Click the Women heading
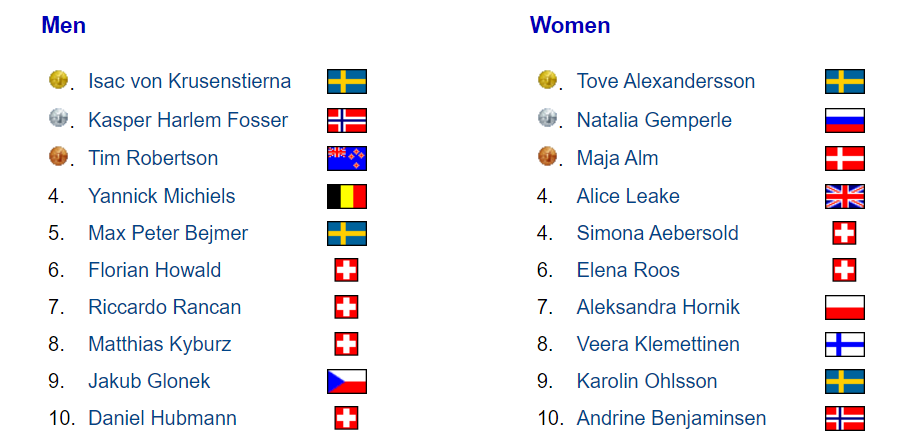This screenshot has height=438, width=899. [570, 25]
